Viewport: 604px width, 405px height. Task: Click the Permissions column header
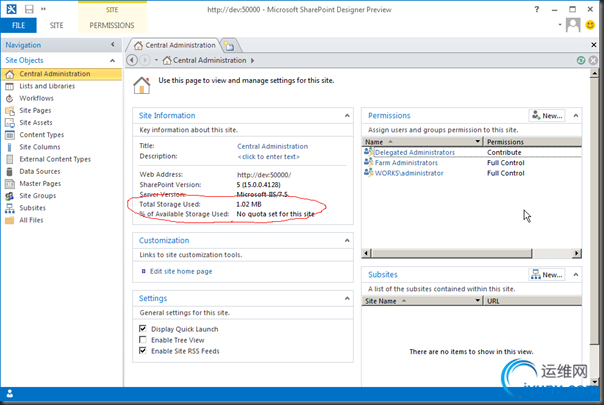532,142
